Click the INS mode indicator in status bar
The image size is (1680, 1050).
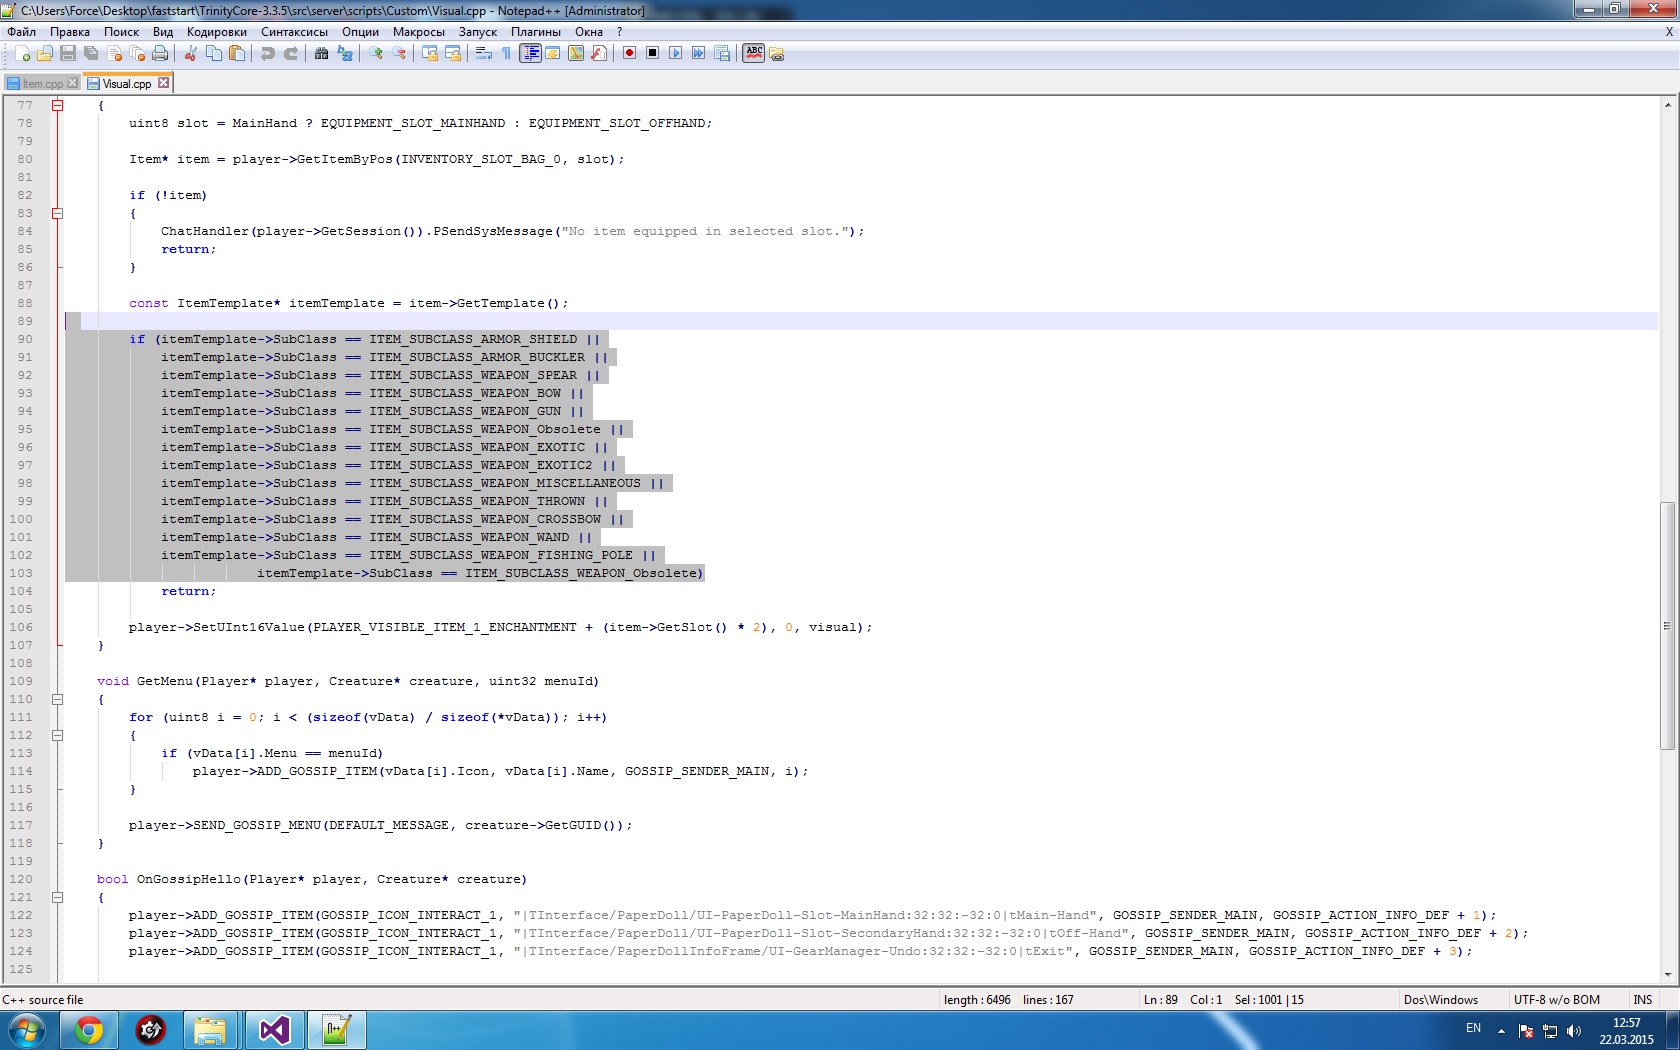point(1642,999)
